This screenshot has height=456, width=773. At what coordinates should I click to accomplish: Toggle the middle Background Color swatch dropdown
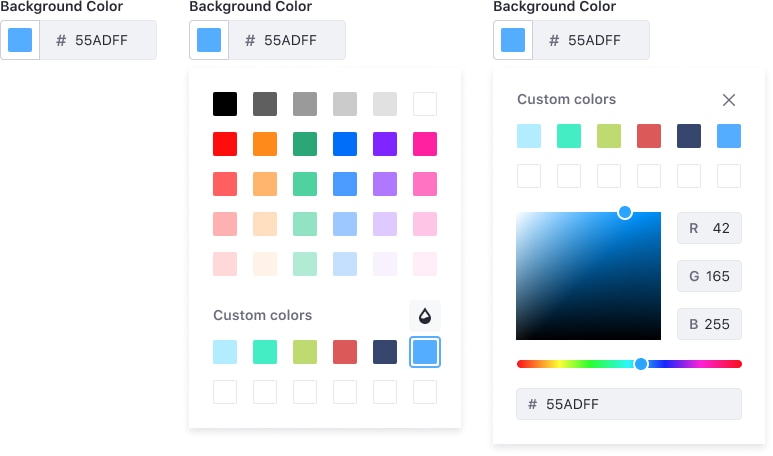coord(209,41)
